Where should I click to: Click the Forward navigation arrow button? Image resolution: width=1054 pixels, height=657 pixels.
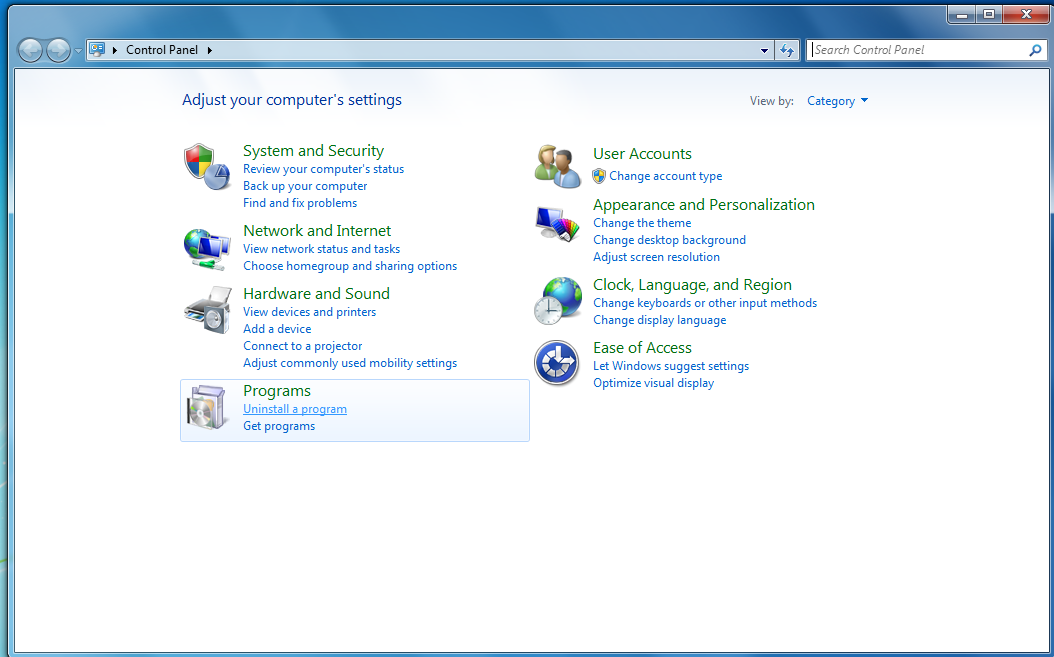58,50
